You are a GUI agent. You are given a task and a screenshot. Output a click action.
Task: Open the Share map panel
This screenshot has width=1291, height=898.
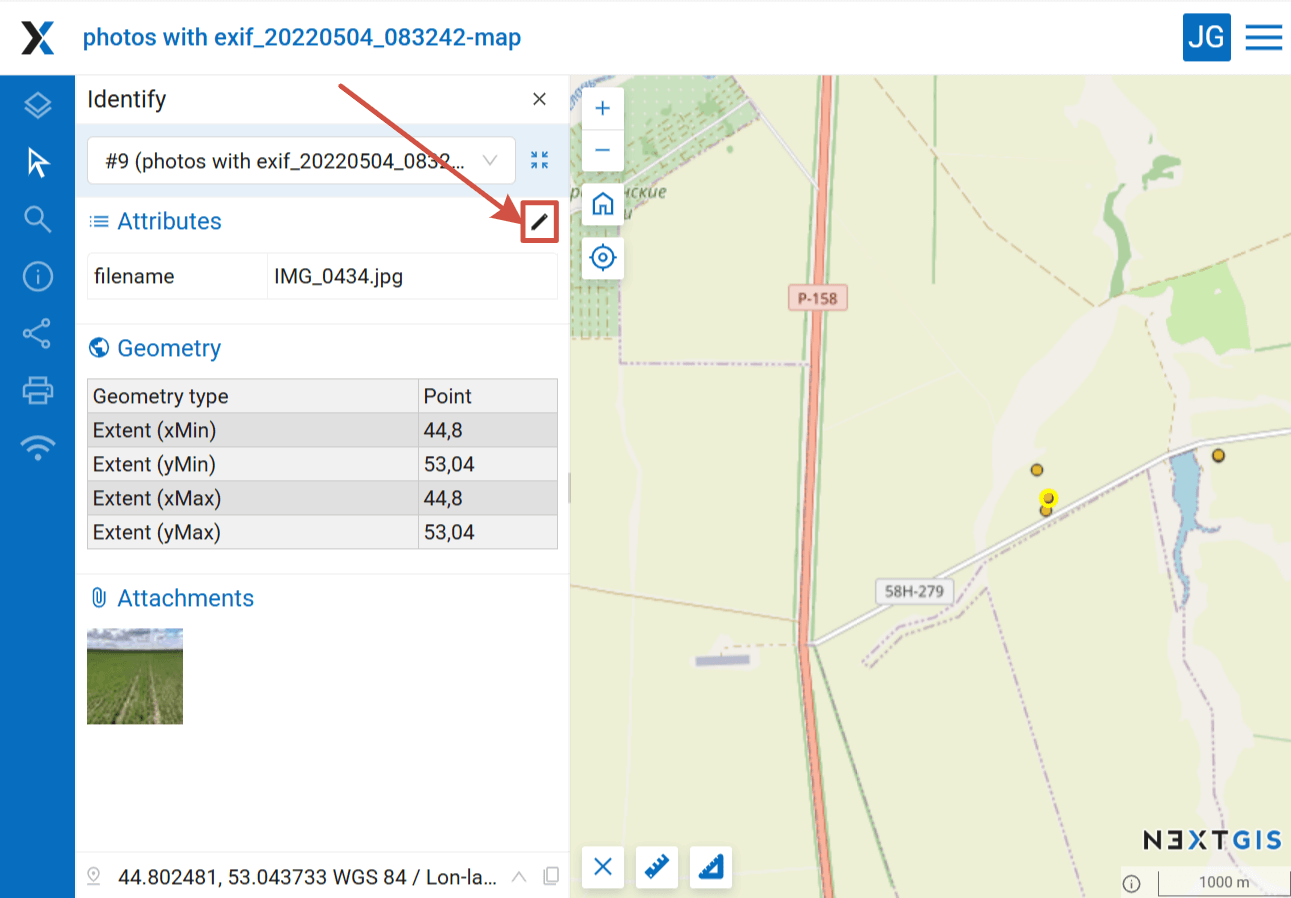[37, 333]
